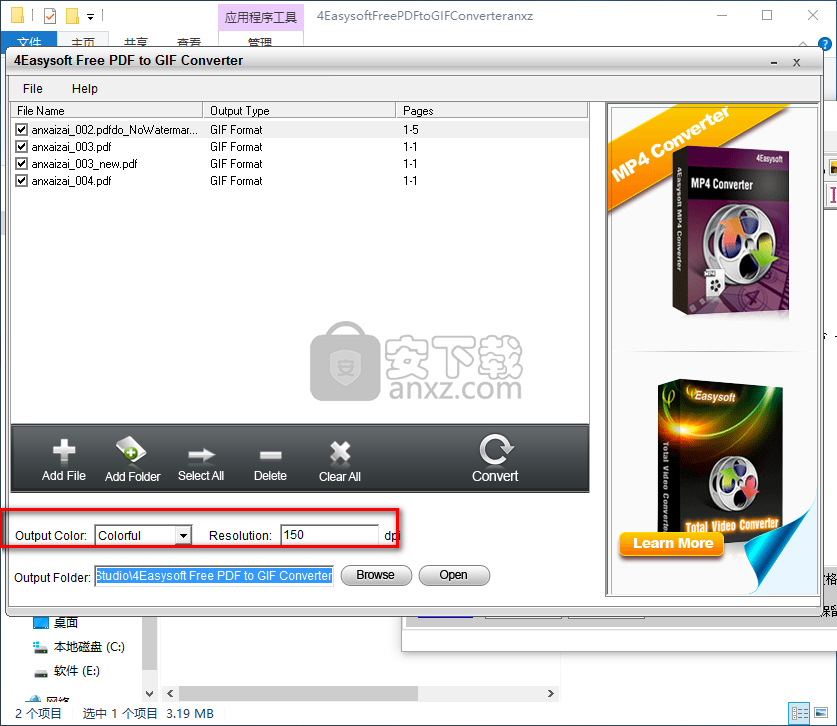Click the 1-5 pages cell
837x726 pixels.
(411, 130)
